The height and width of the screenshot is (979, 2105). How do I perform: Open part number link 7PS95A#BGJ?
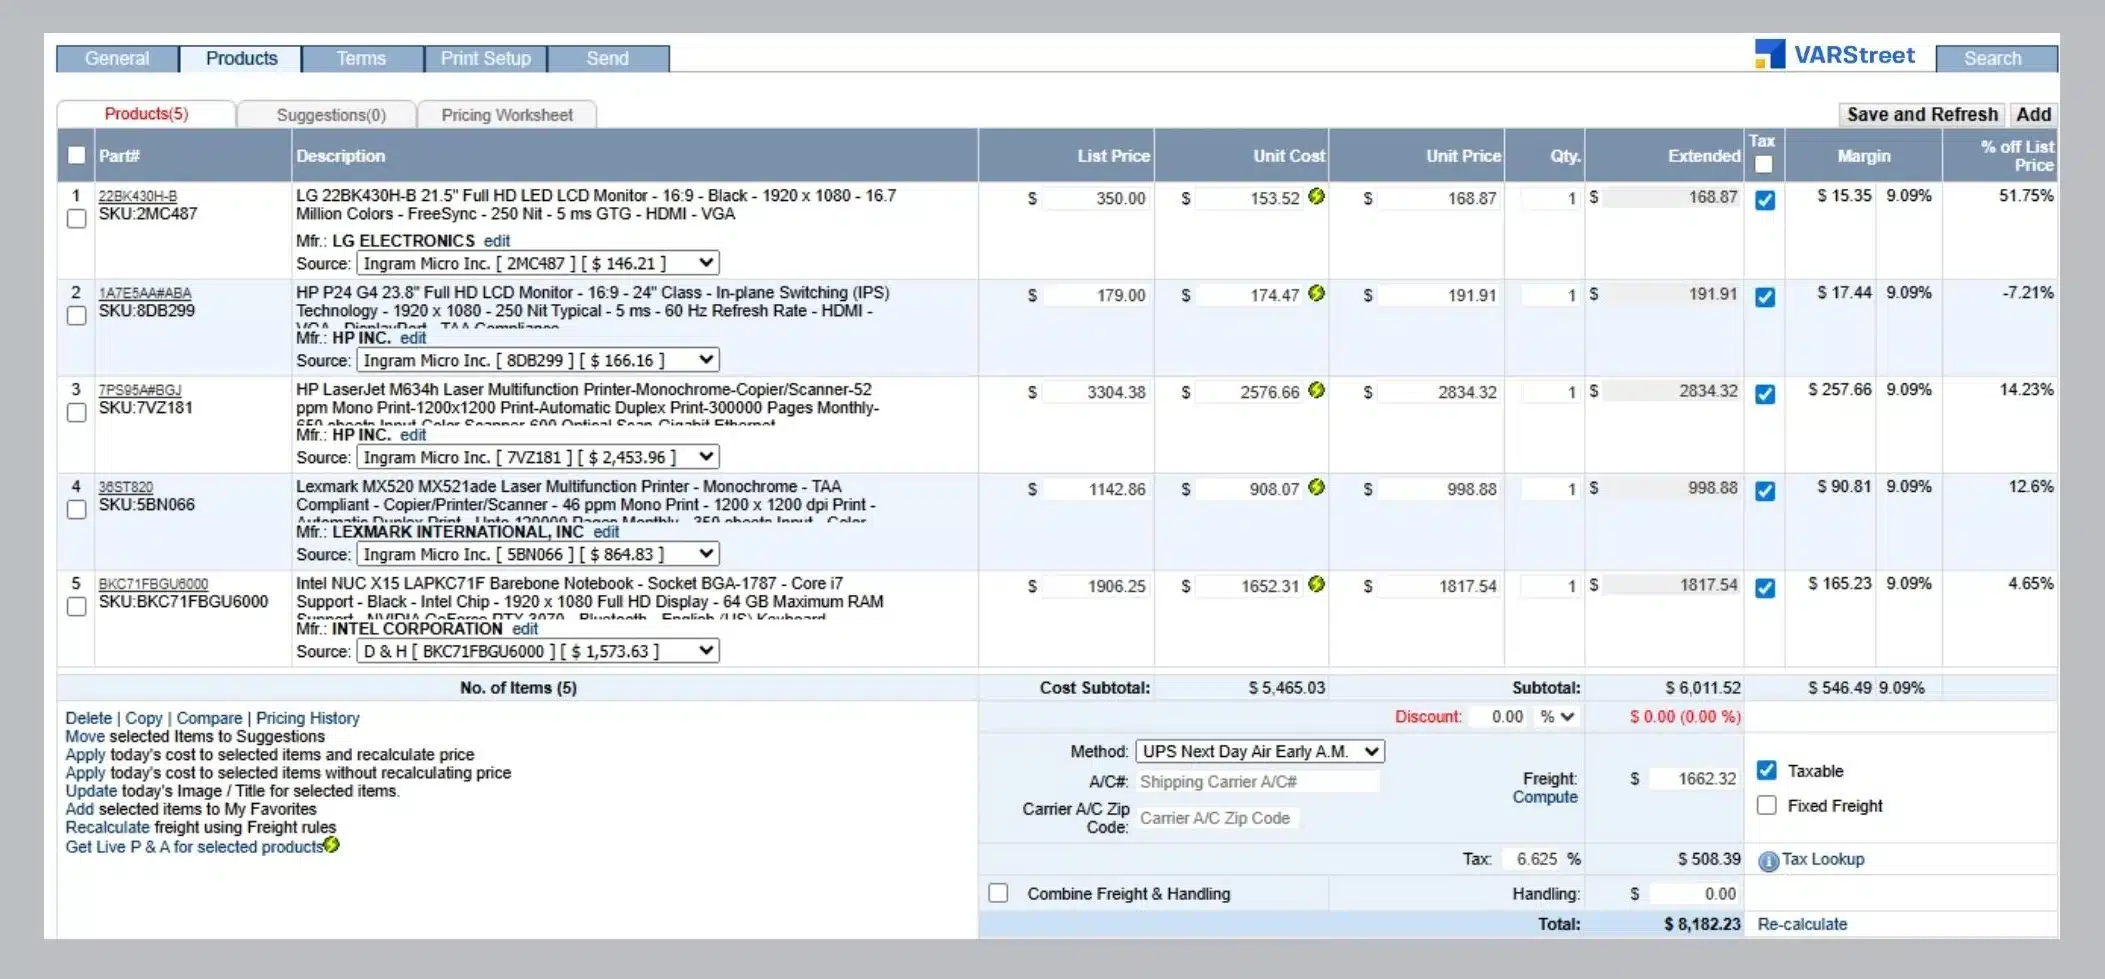pos(140,390)
